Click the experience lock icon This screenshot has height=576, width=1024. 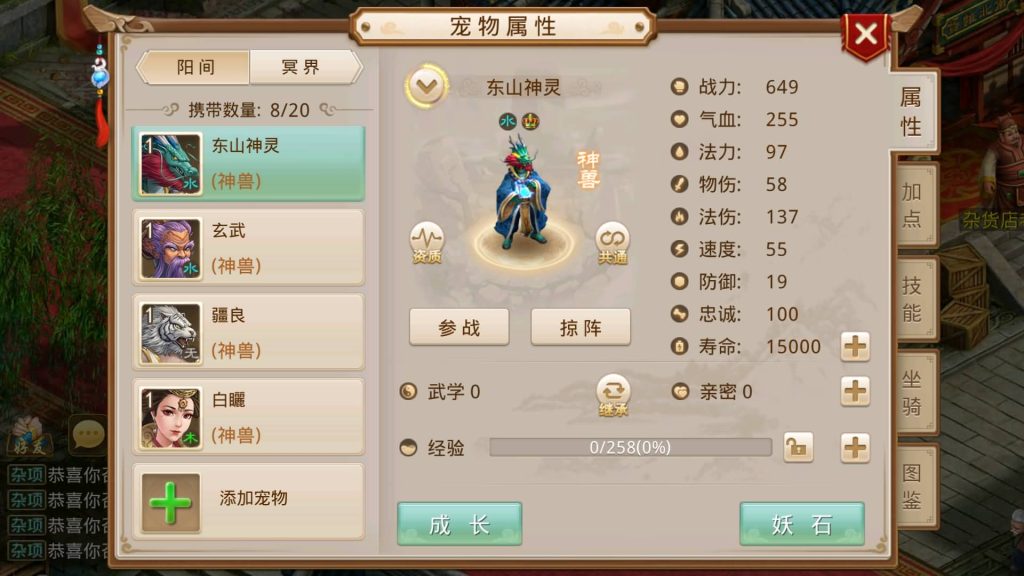(798, 447)
